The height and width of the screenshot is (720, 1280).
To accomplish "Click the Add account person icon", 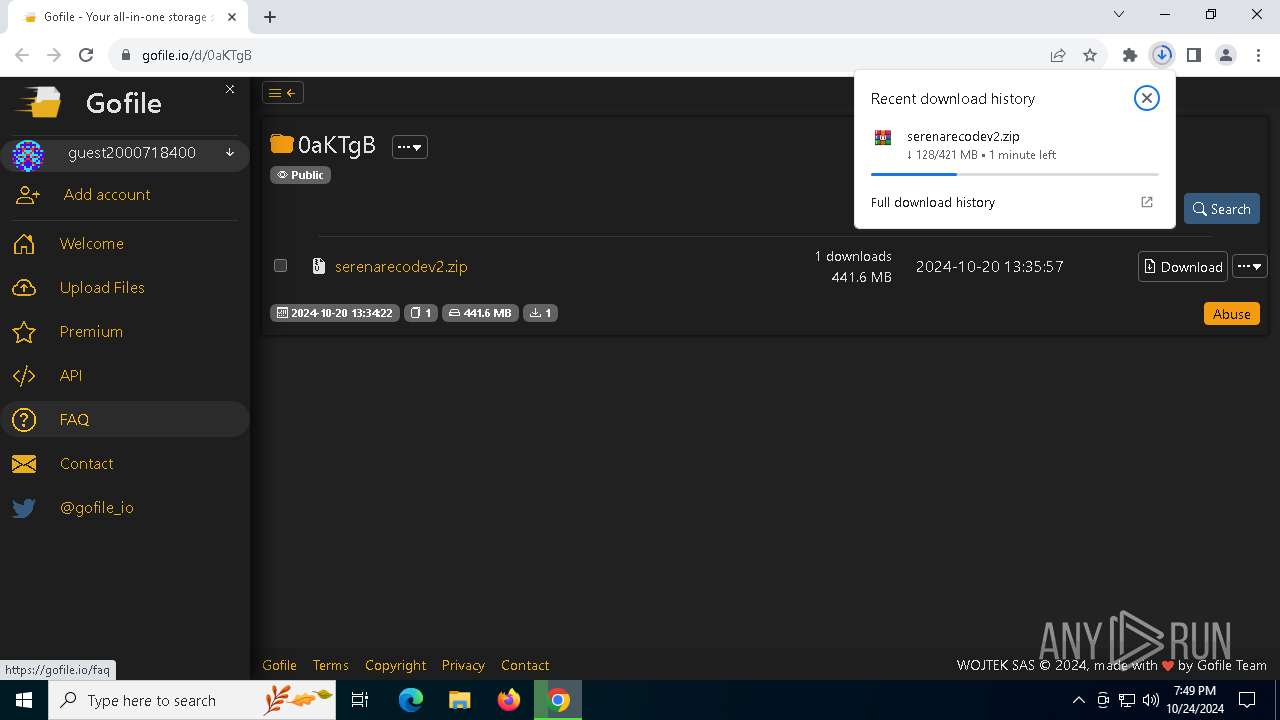I will pos(28,195).
